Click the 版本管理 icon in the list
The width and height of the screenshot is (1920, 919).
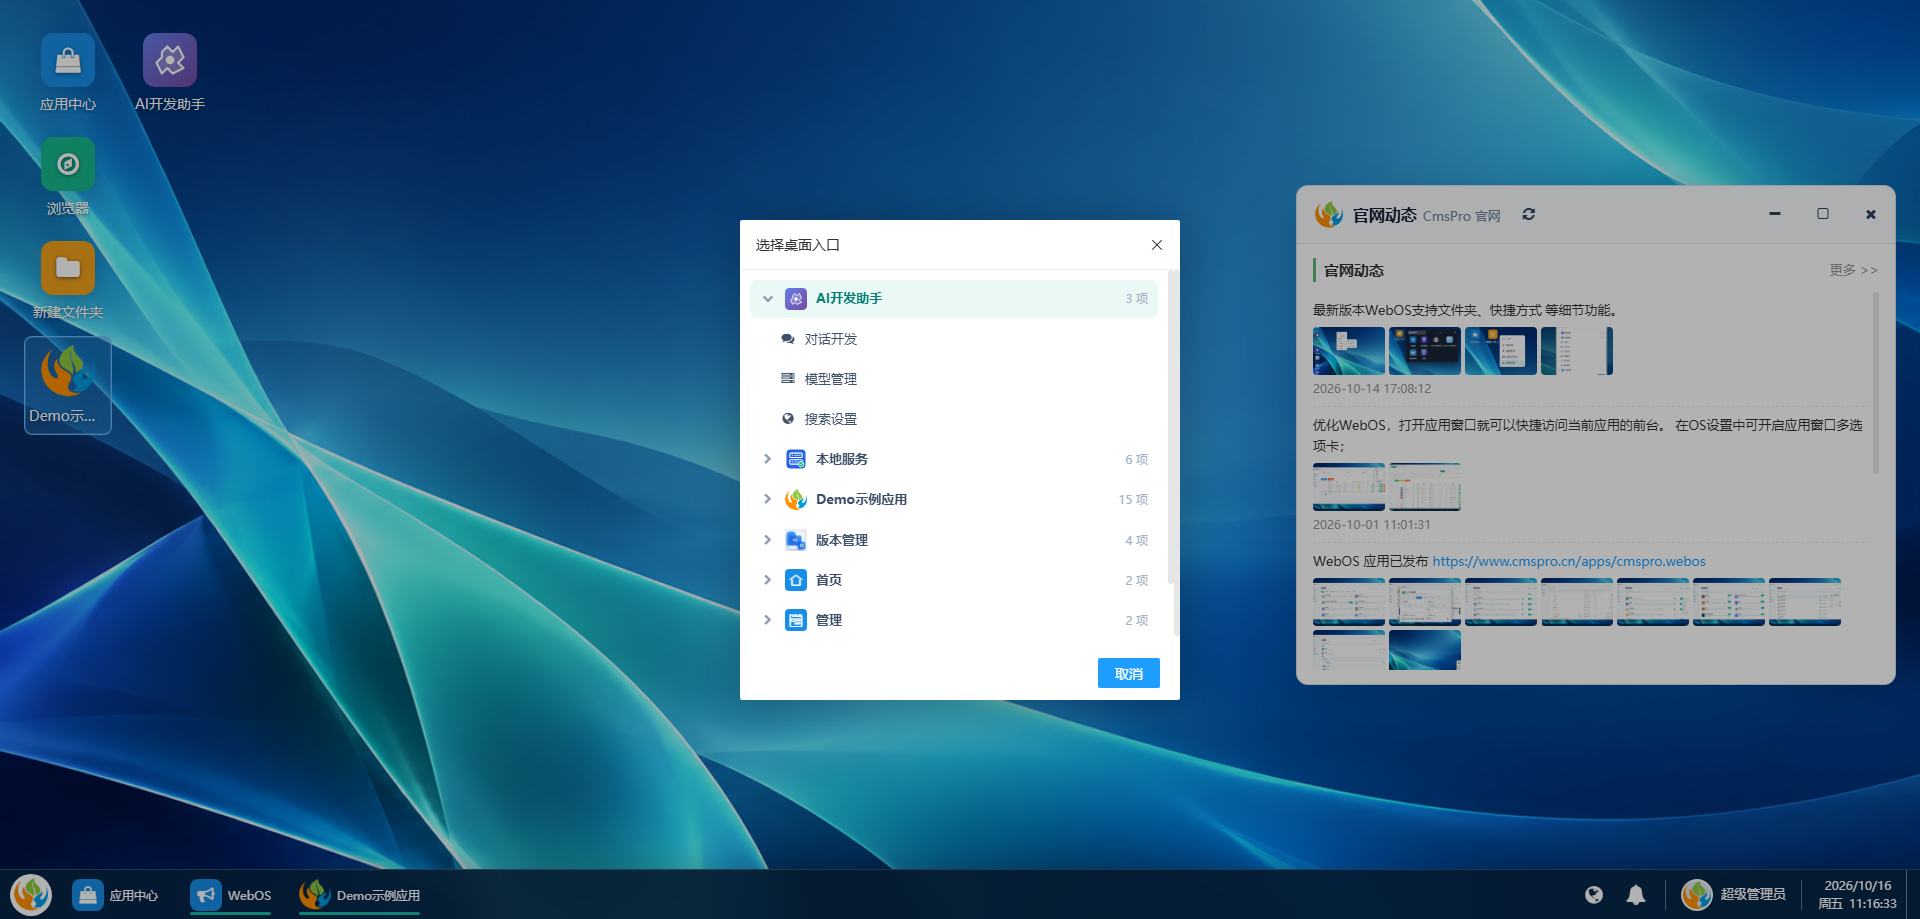tap(796, 540)
